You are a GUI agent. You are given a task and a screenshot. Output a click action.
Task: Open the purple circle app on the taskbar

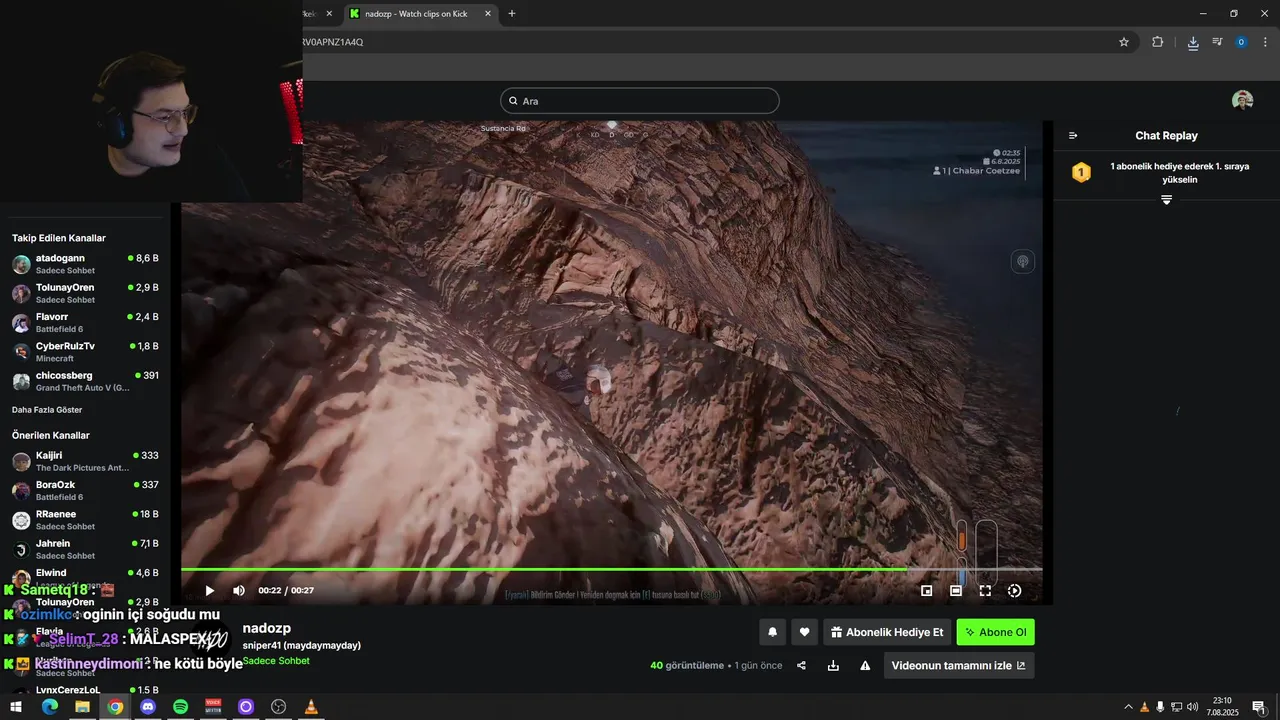point(246,707)
